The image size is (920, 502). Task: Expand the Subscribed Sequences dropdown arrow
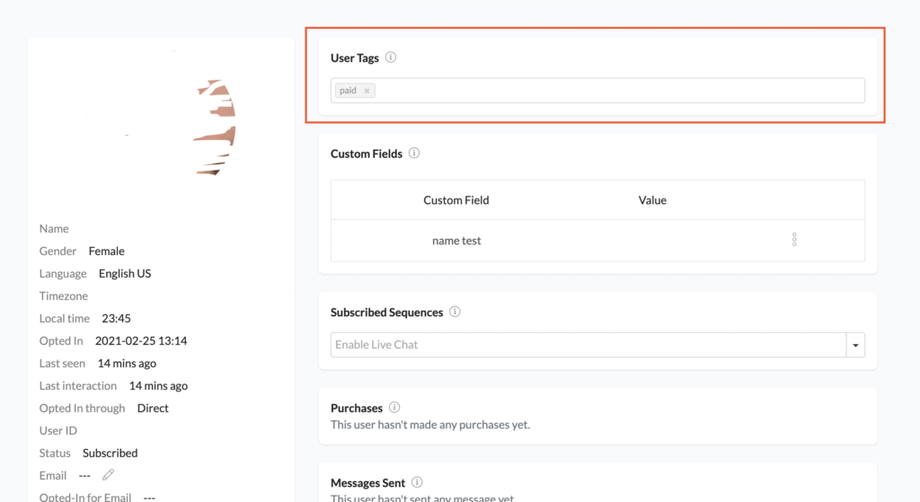[855, 345]
